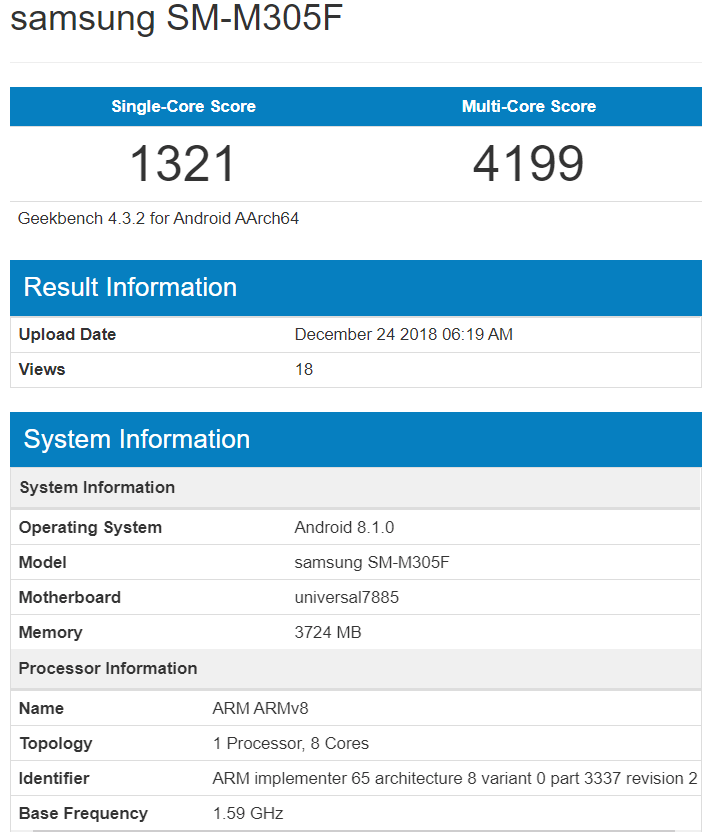Select '1 Processor, 8 Cores' value

(290, 743)
